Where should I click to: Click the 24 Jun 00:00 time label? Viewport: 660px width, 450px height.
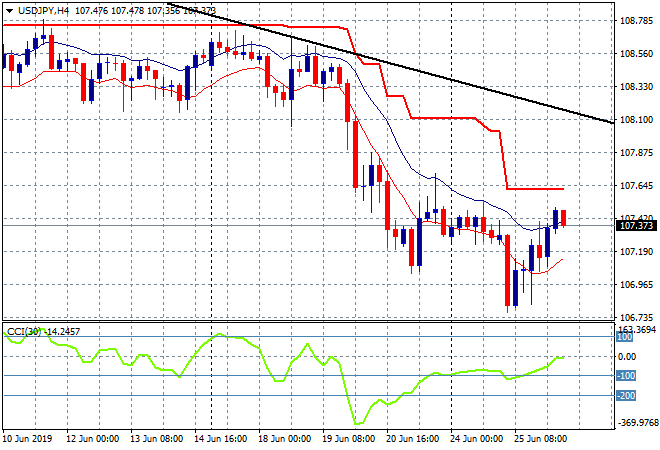click(476, 439)
